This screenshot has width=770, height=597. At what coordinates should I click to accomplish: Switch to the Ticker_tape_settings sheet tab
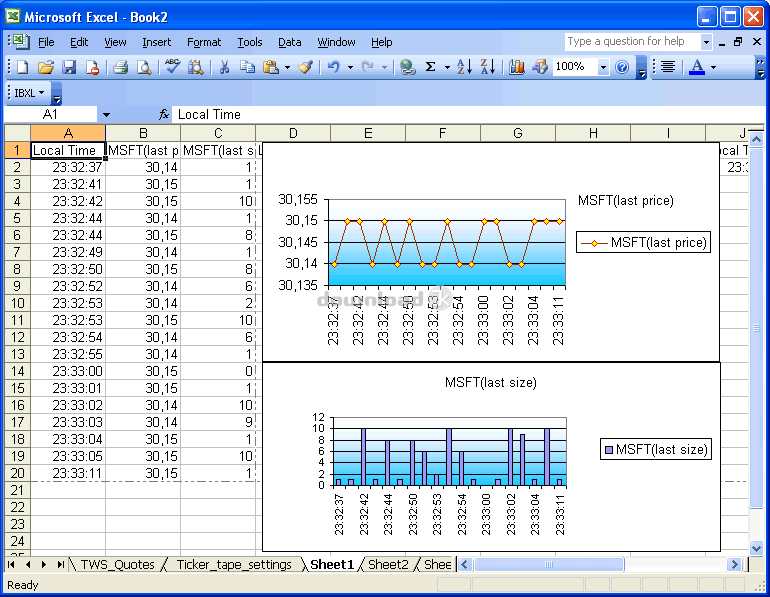[x=234, y=565]
